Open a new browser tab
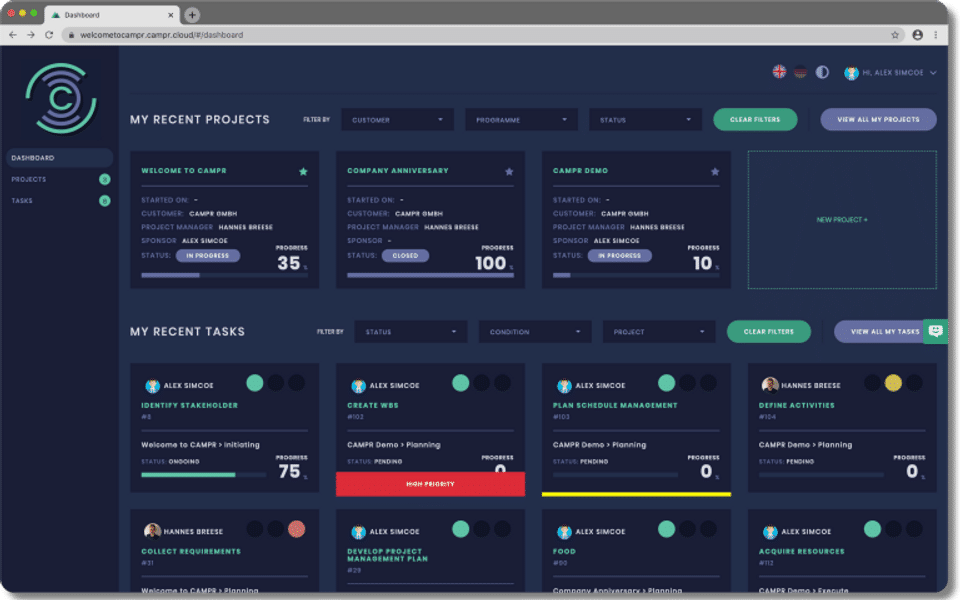The height and width of the screenshot is (600, 960). pos(192,15)
